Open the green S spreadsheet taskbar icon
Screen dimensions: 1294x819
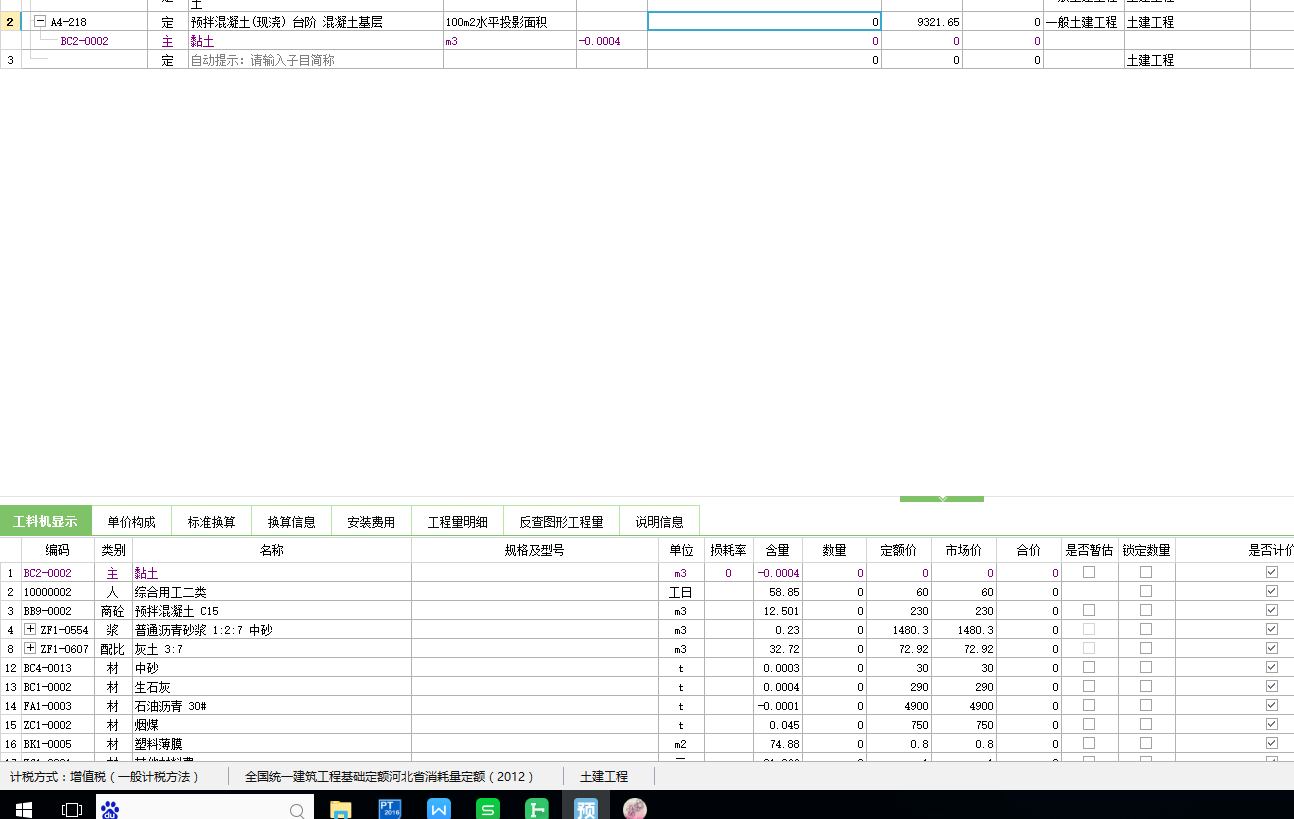click(x=488, y=809)
